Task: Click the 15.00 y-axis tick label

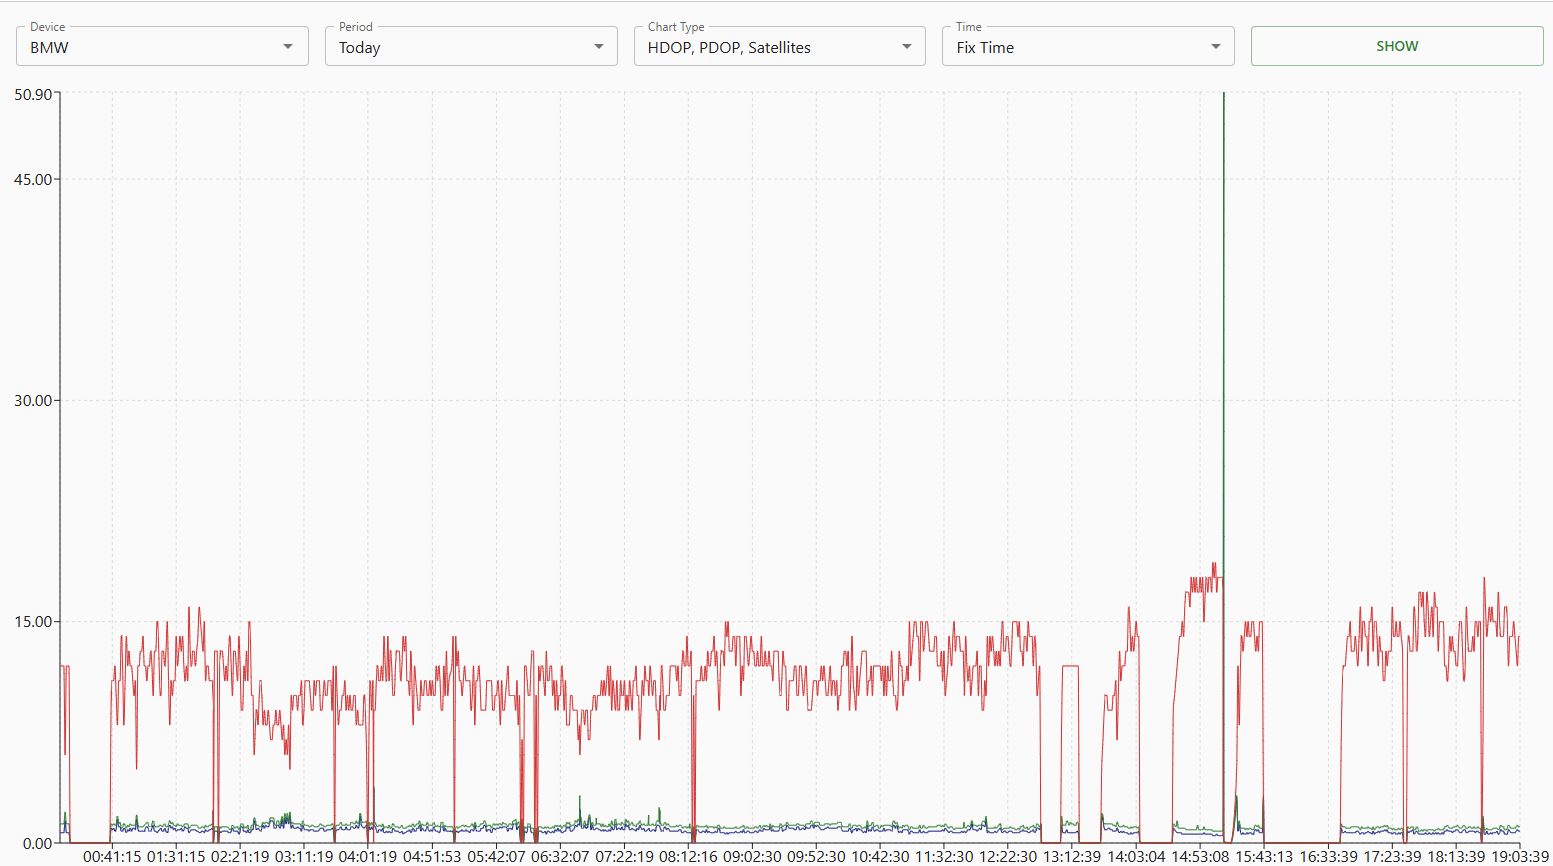Action: click(32, 622)
